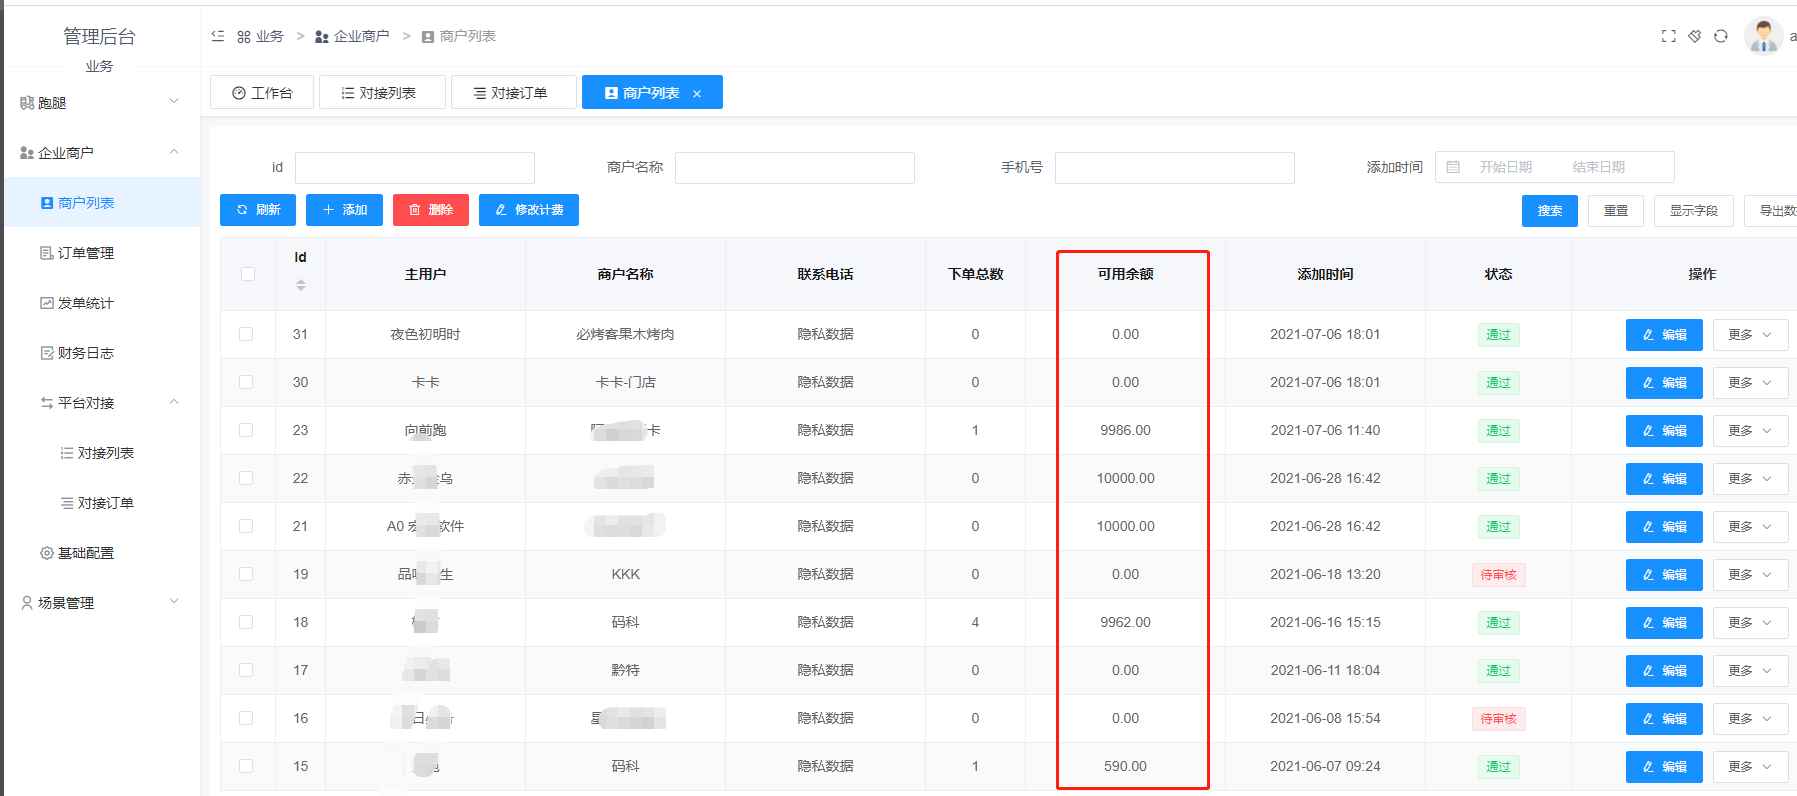Click the 重置 button
The image size is (1797, 796).
point(1616,211)
